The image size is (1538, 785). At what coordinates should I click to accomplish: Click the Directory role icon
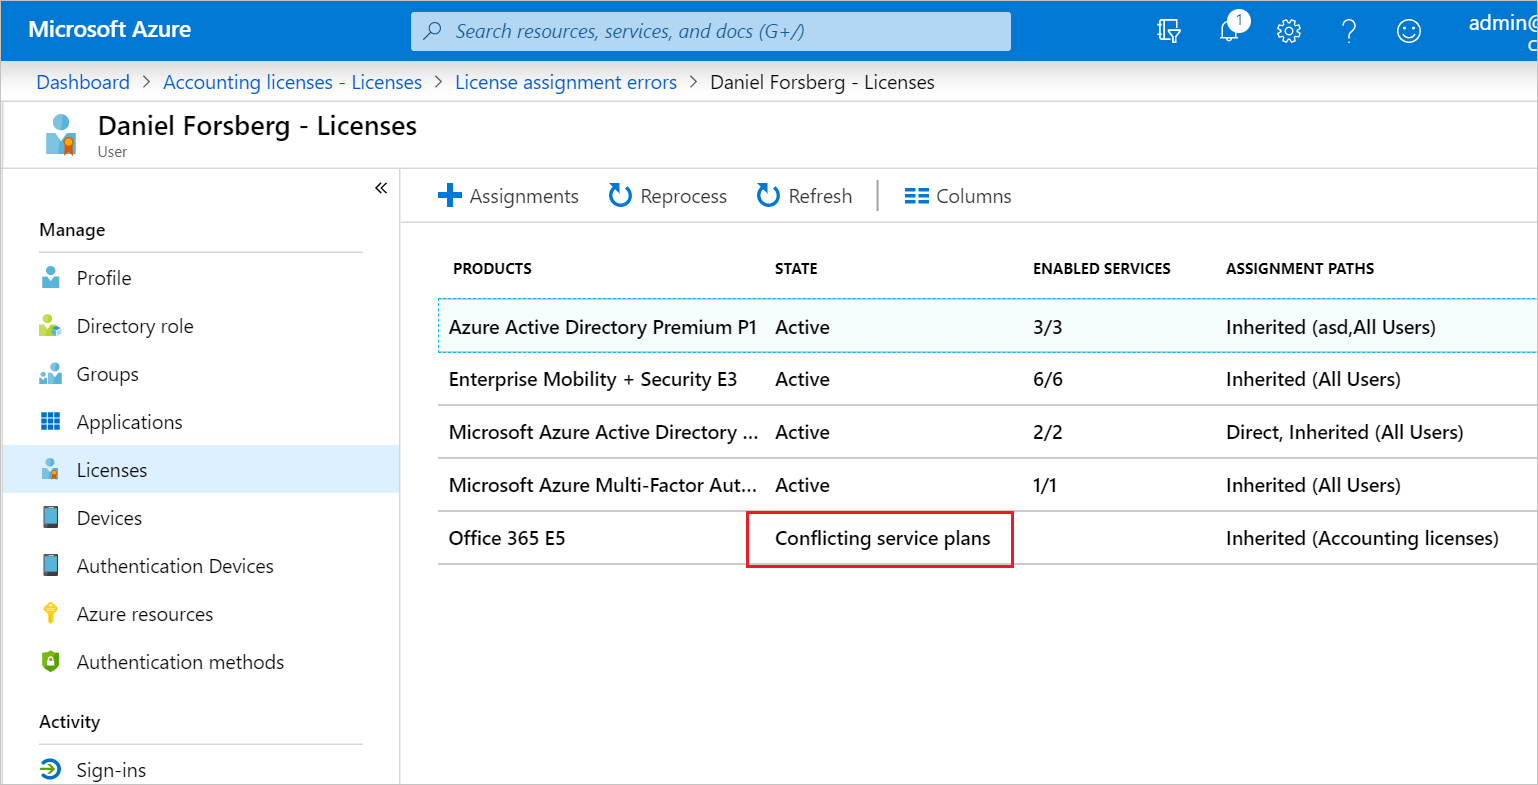coord(51,326)
